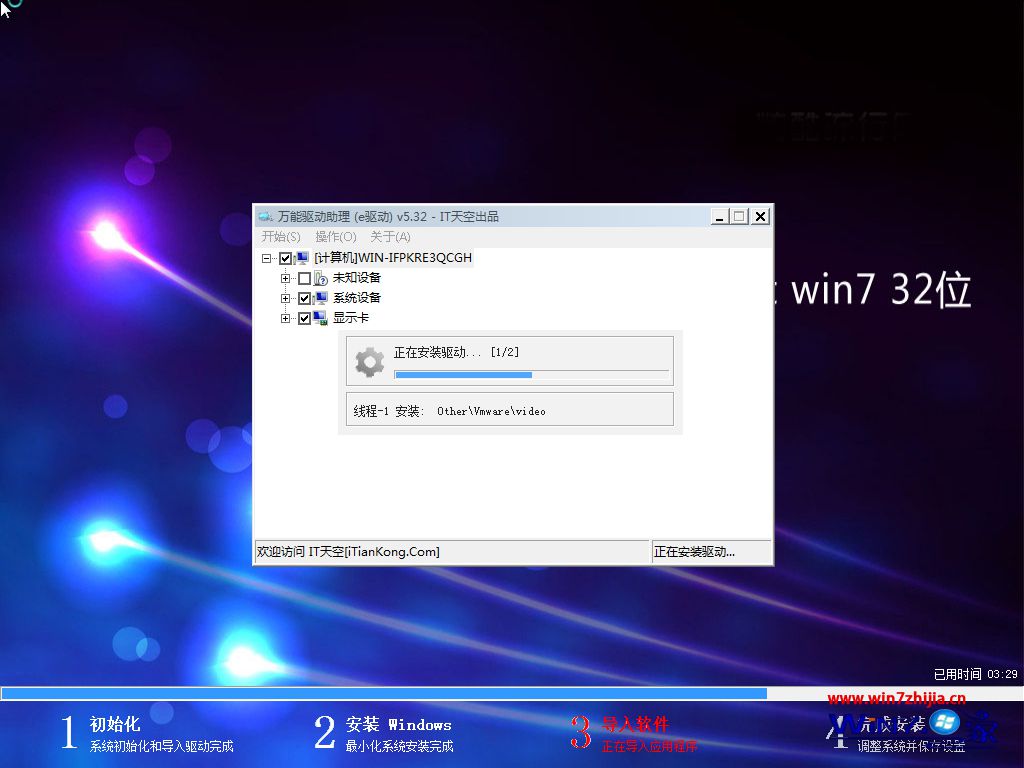Click the bottom system setup progress bar

click(x=511, y=694)
